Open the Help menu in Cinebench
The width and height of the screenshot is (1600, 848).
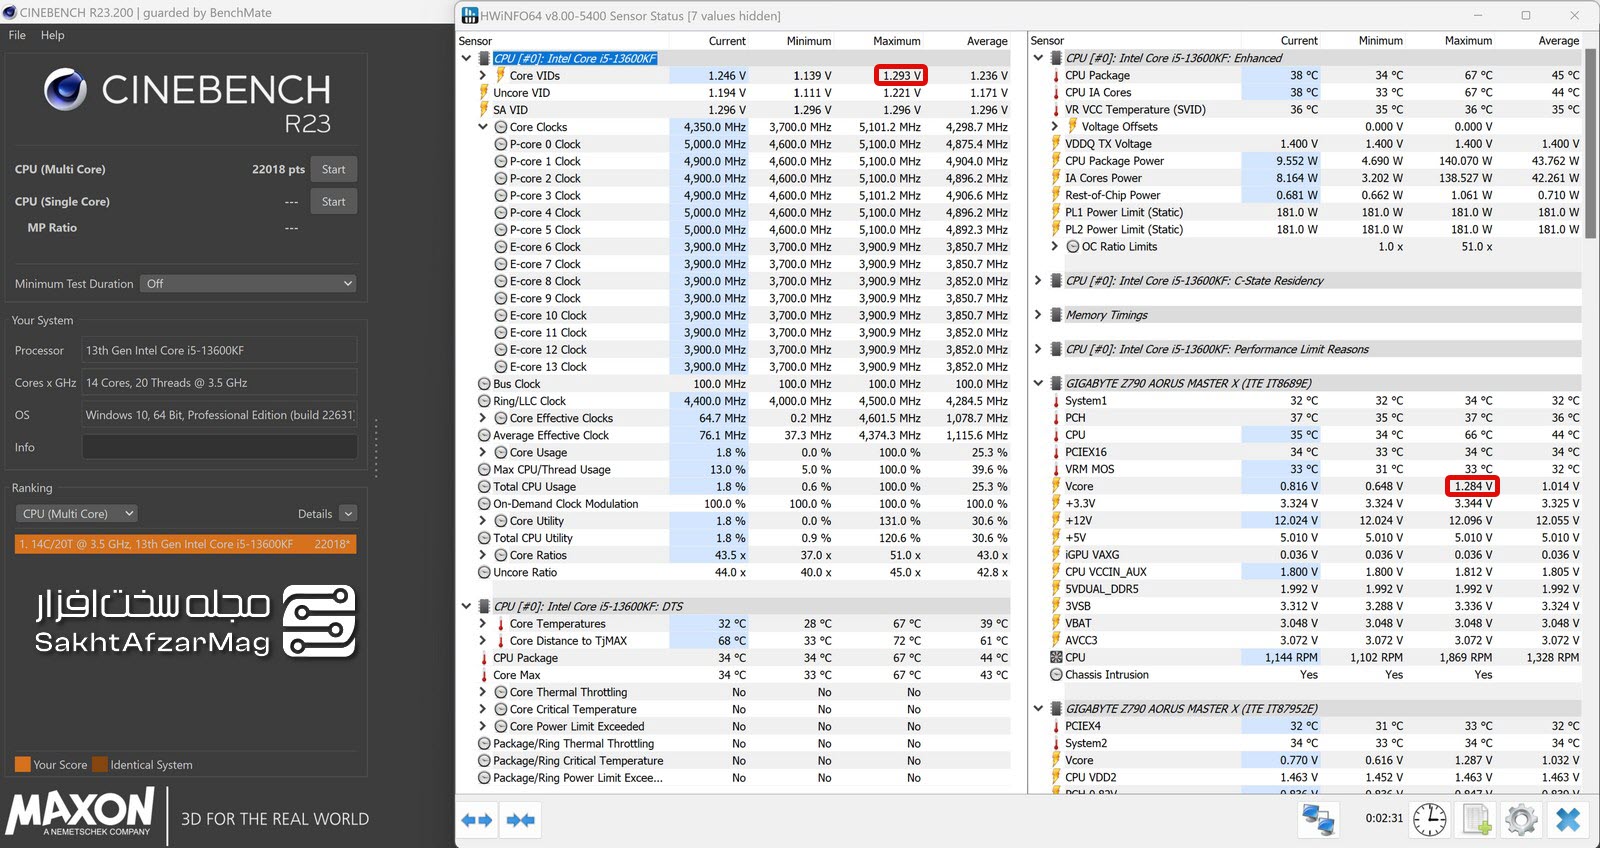(52, 35)
